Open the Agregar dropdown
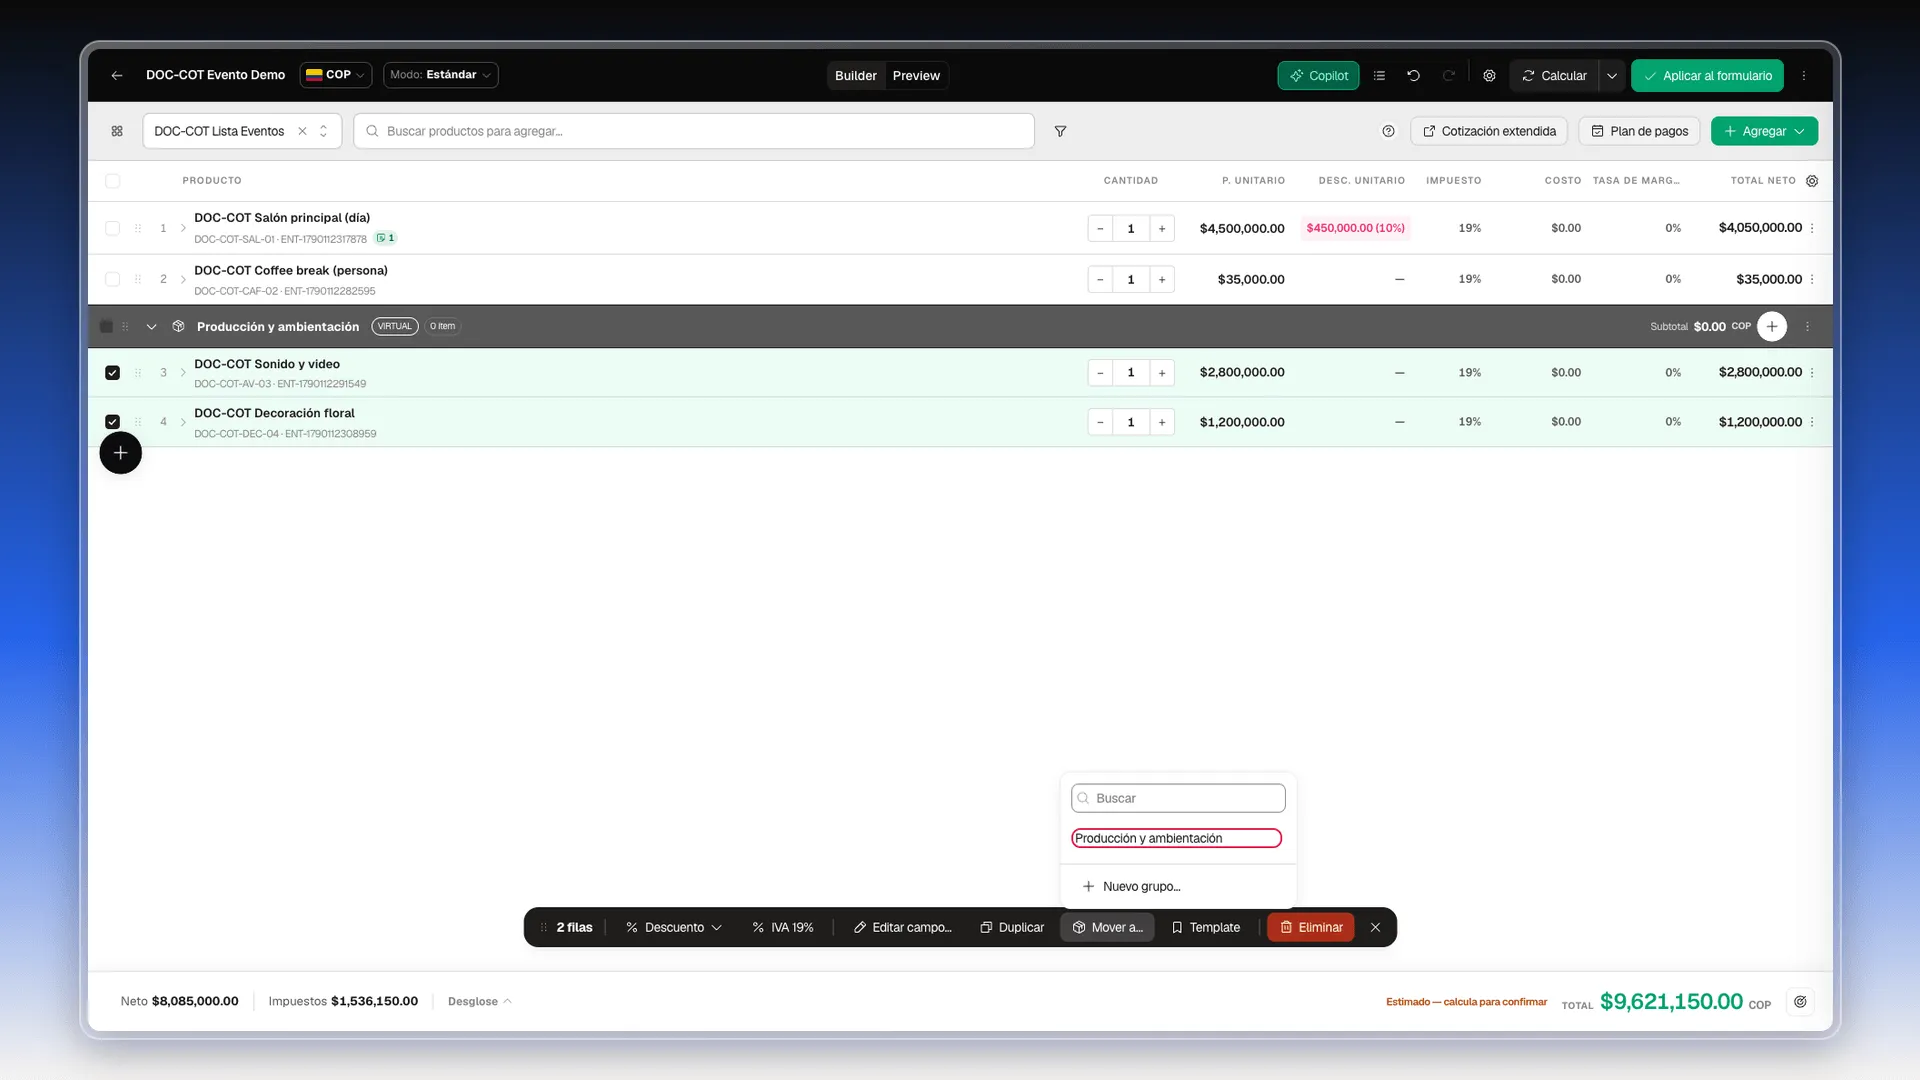The image size is (1920, 1080). [1764, 131]
